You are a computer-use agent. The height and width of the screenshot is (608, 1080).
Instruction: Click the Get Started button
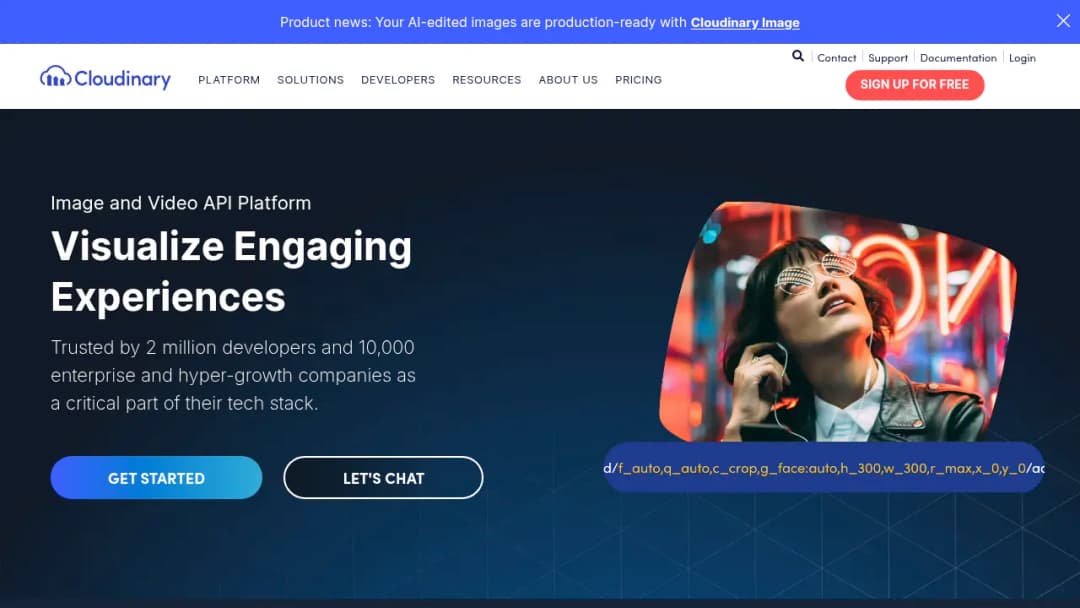click(156, 478)
